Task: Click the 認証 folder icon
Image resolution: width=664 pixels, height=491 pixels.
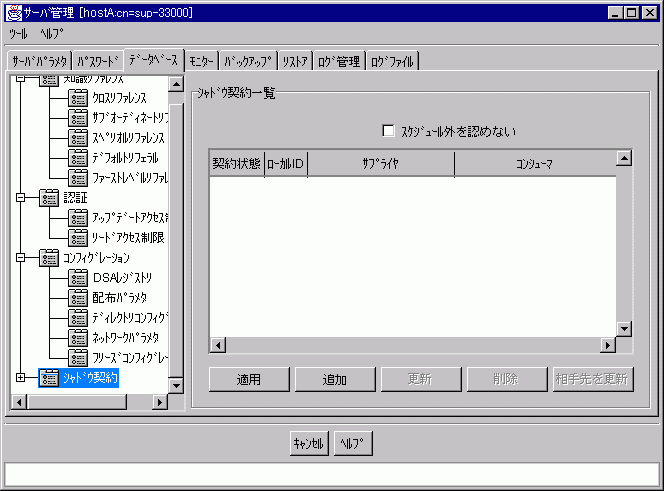Action: [x=49, y=197]
